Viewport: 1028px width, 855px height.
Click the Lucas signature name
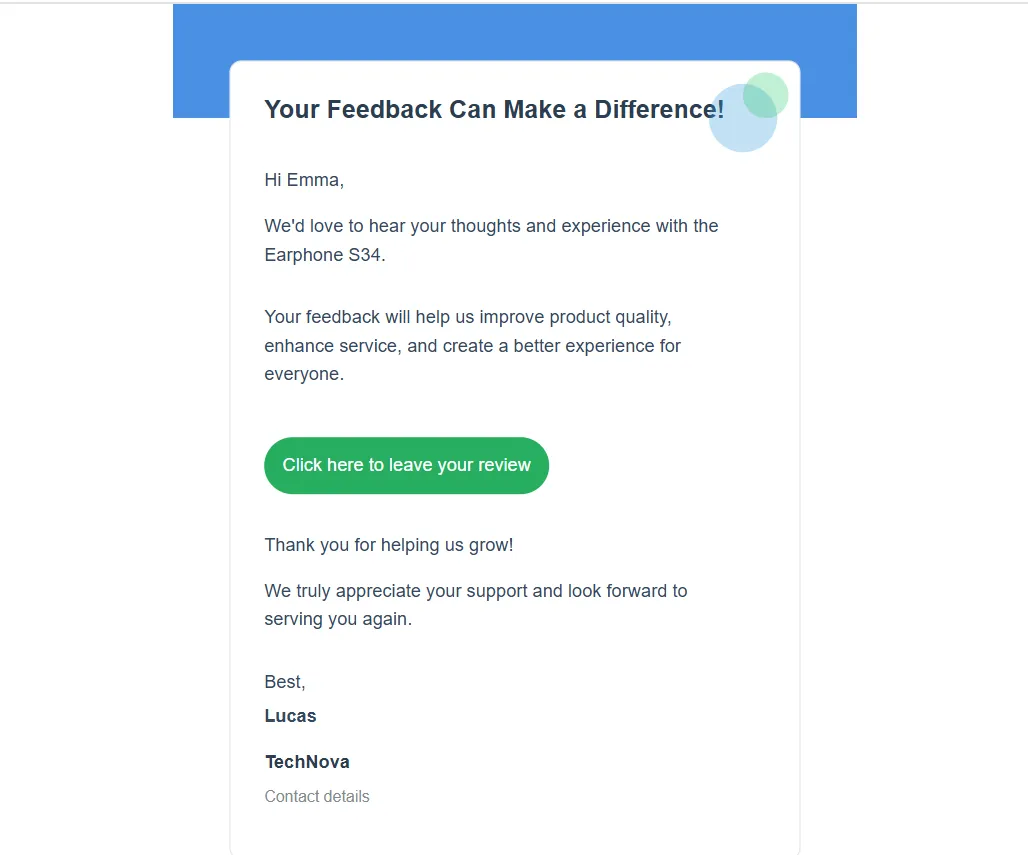coord(290,715)
